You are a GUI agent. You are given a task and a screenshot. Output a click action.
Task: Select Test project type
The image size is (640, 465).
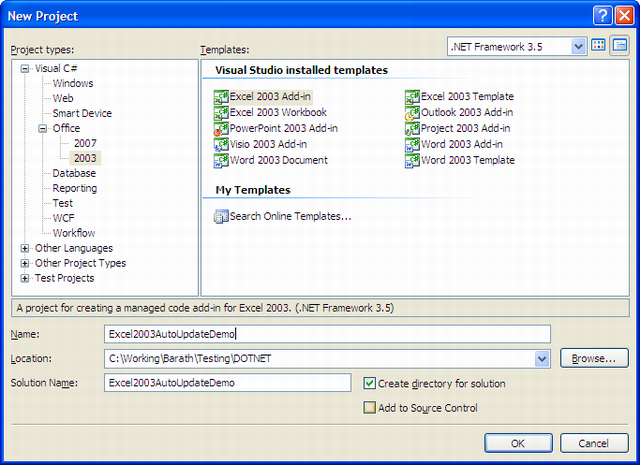[62, 203]
